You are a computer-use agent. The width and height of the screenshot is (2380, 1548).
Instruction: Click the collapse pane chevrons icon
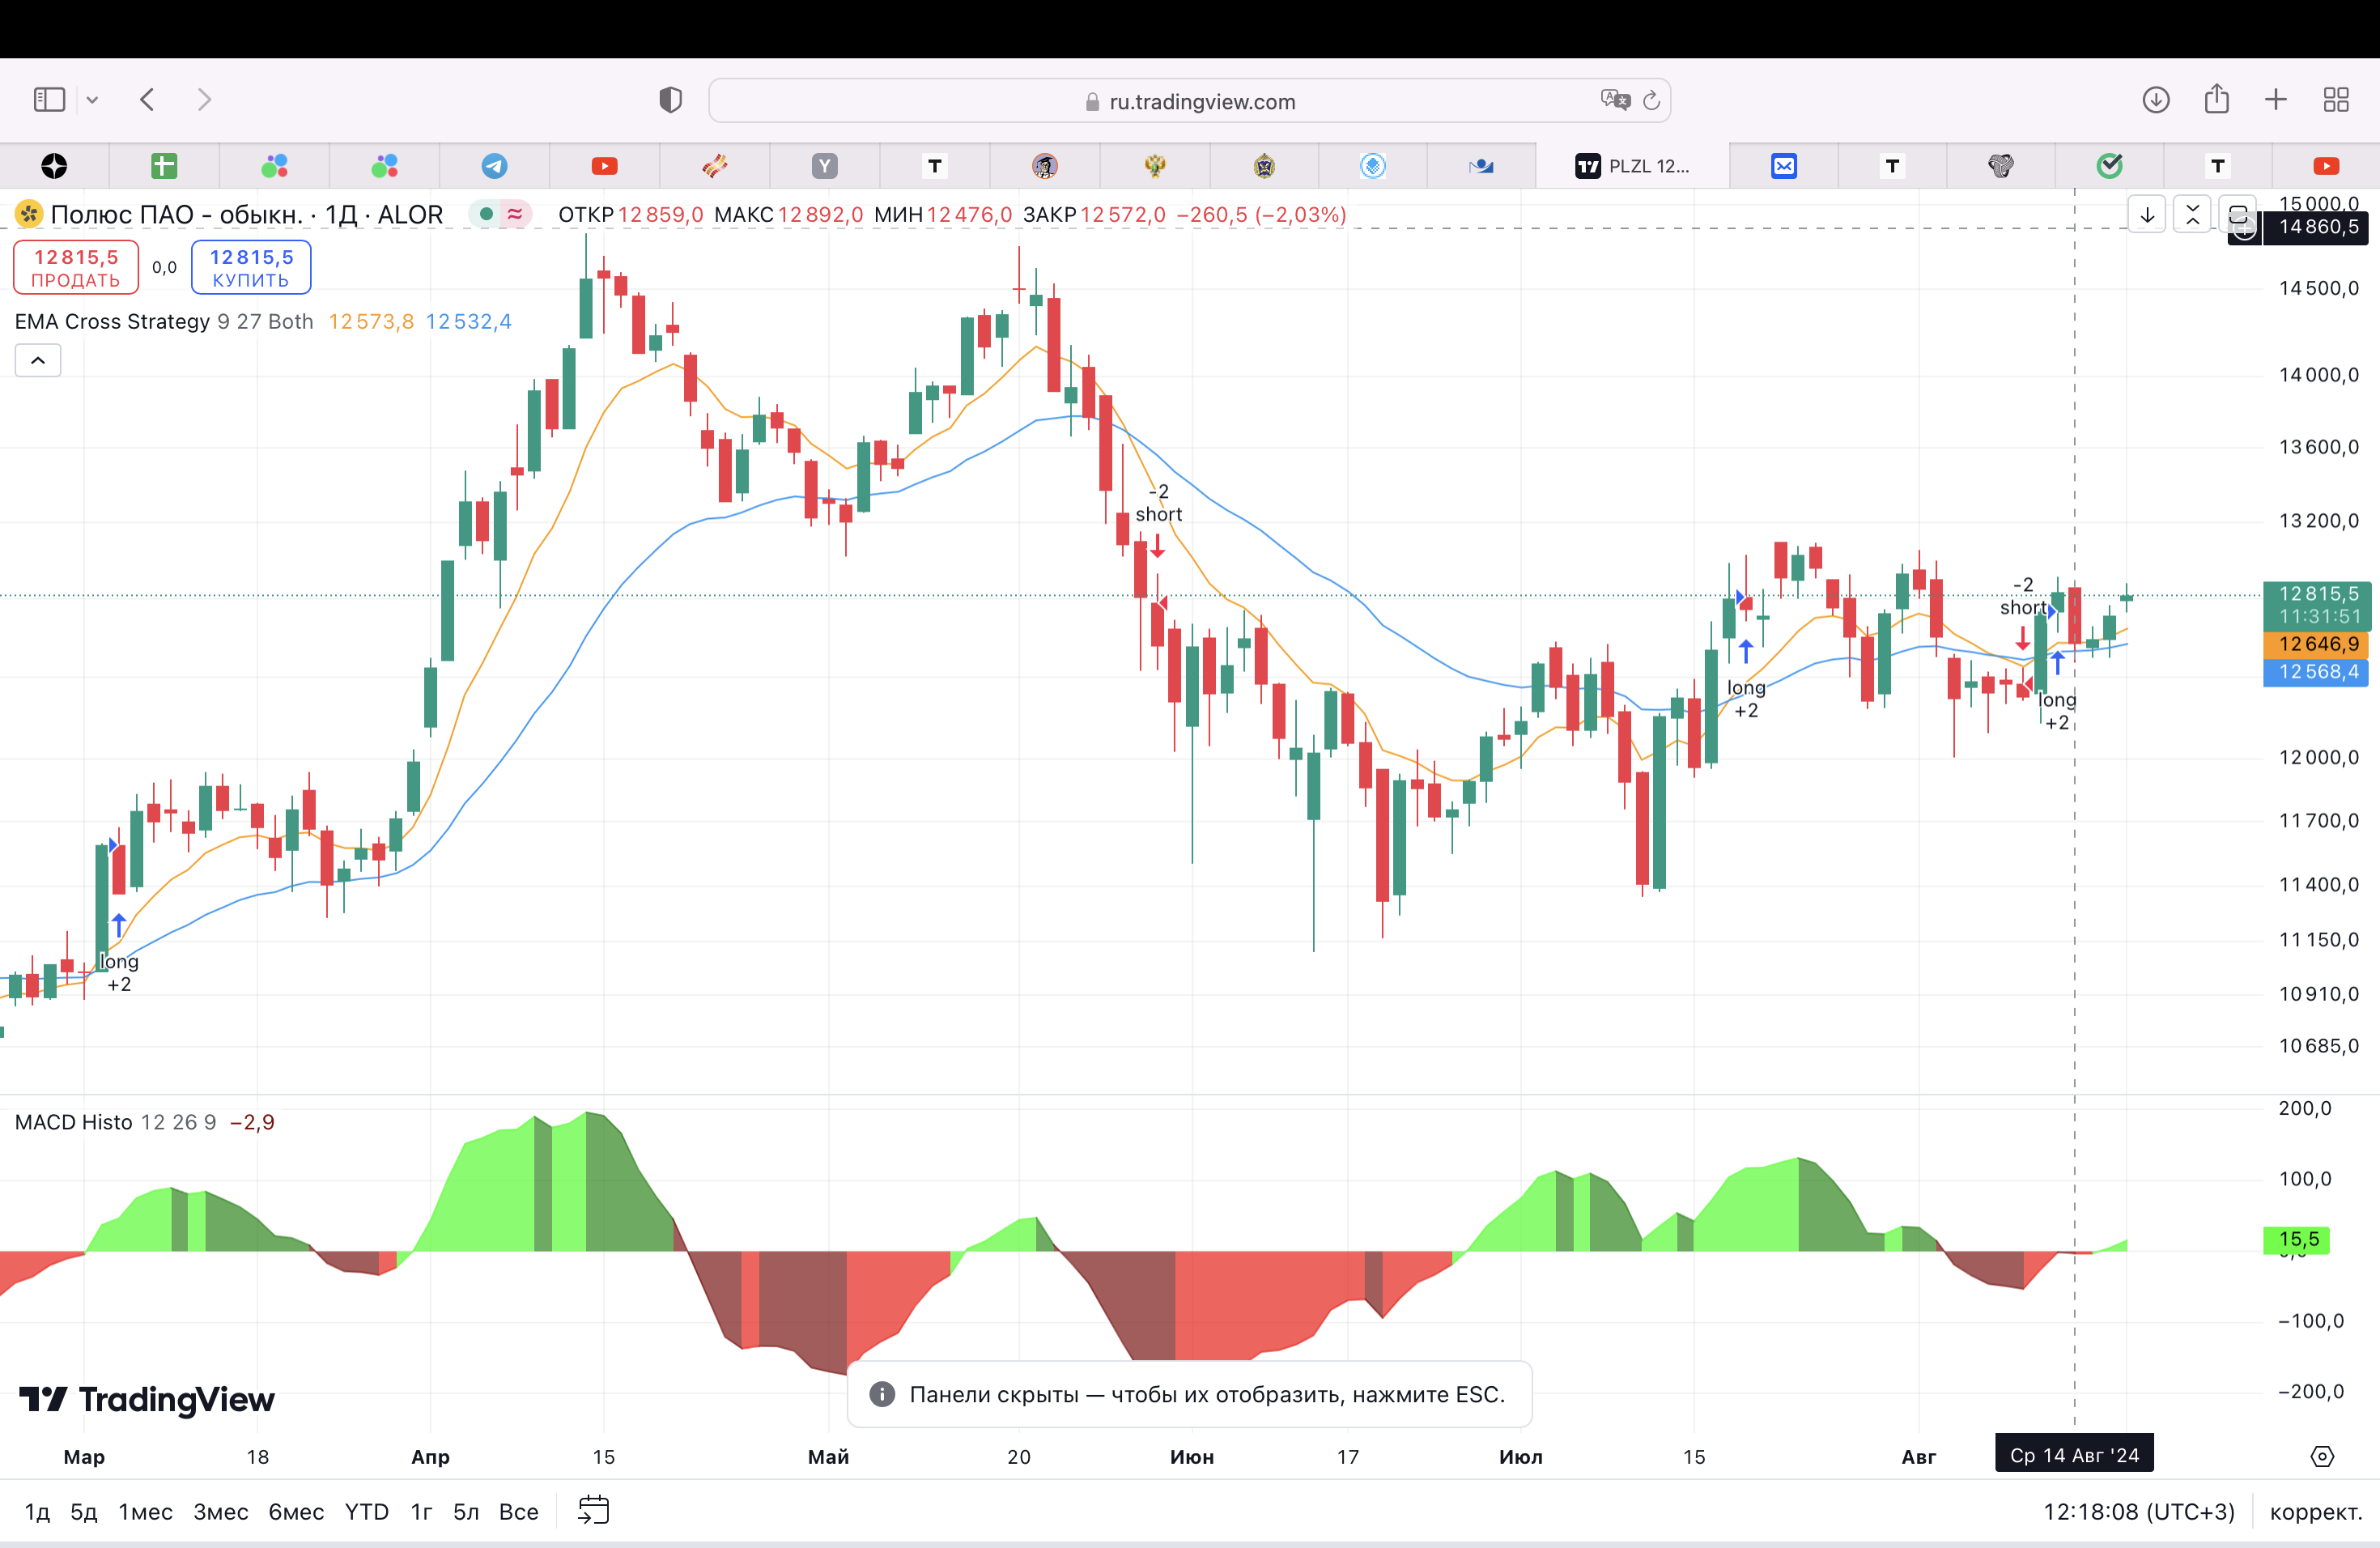point(2192,215)
